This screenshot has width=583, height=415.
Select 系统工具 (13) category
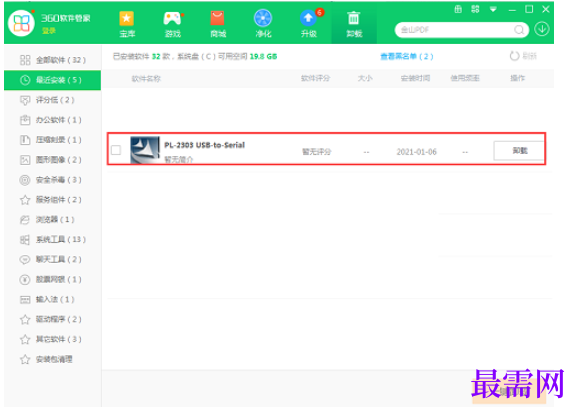pos(52,239)
